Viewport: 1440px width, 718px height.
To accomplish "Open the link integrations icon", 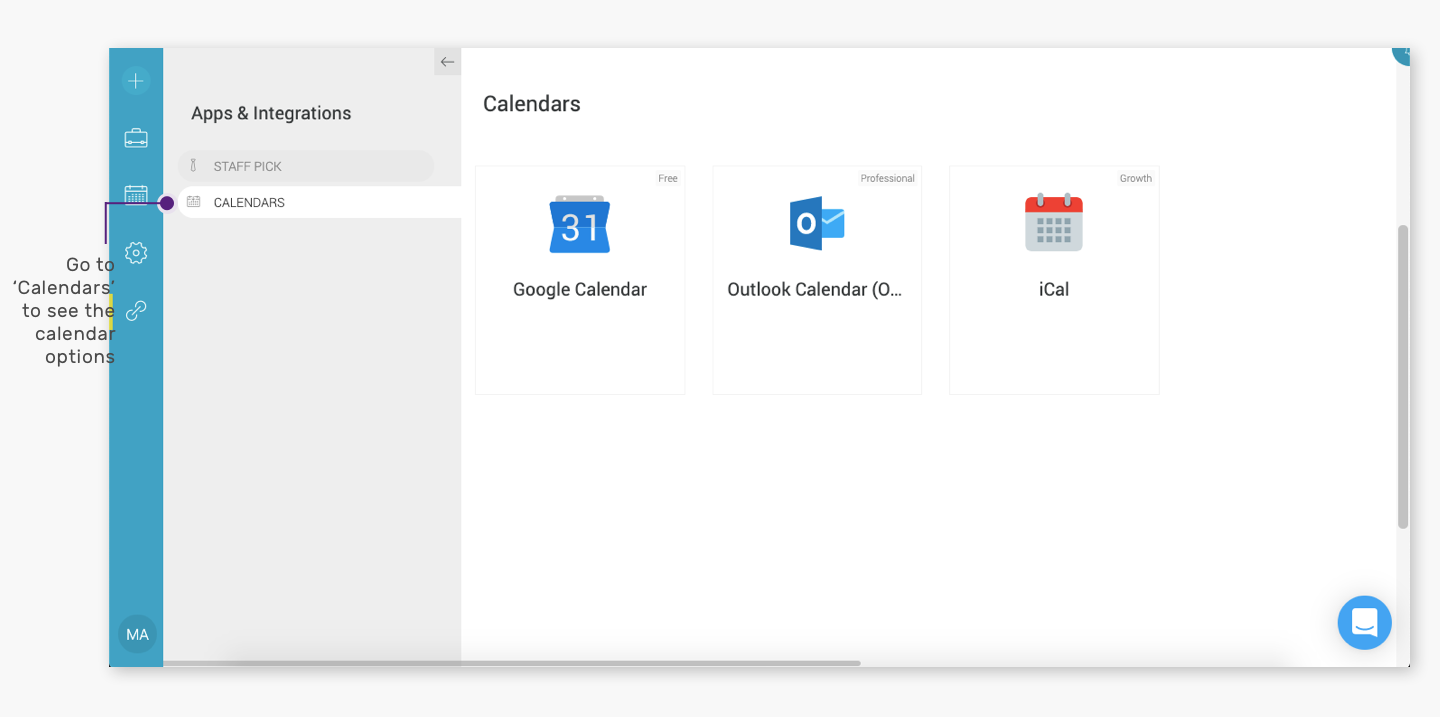I will 136,310.
